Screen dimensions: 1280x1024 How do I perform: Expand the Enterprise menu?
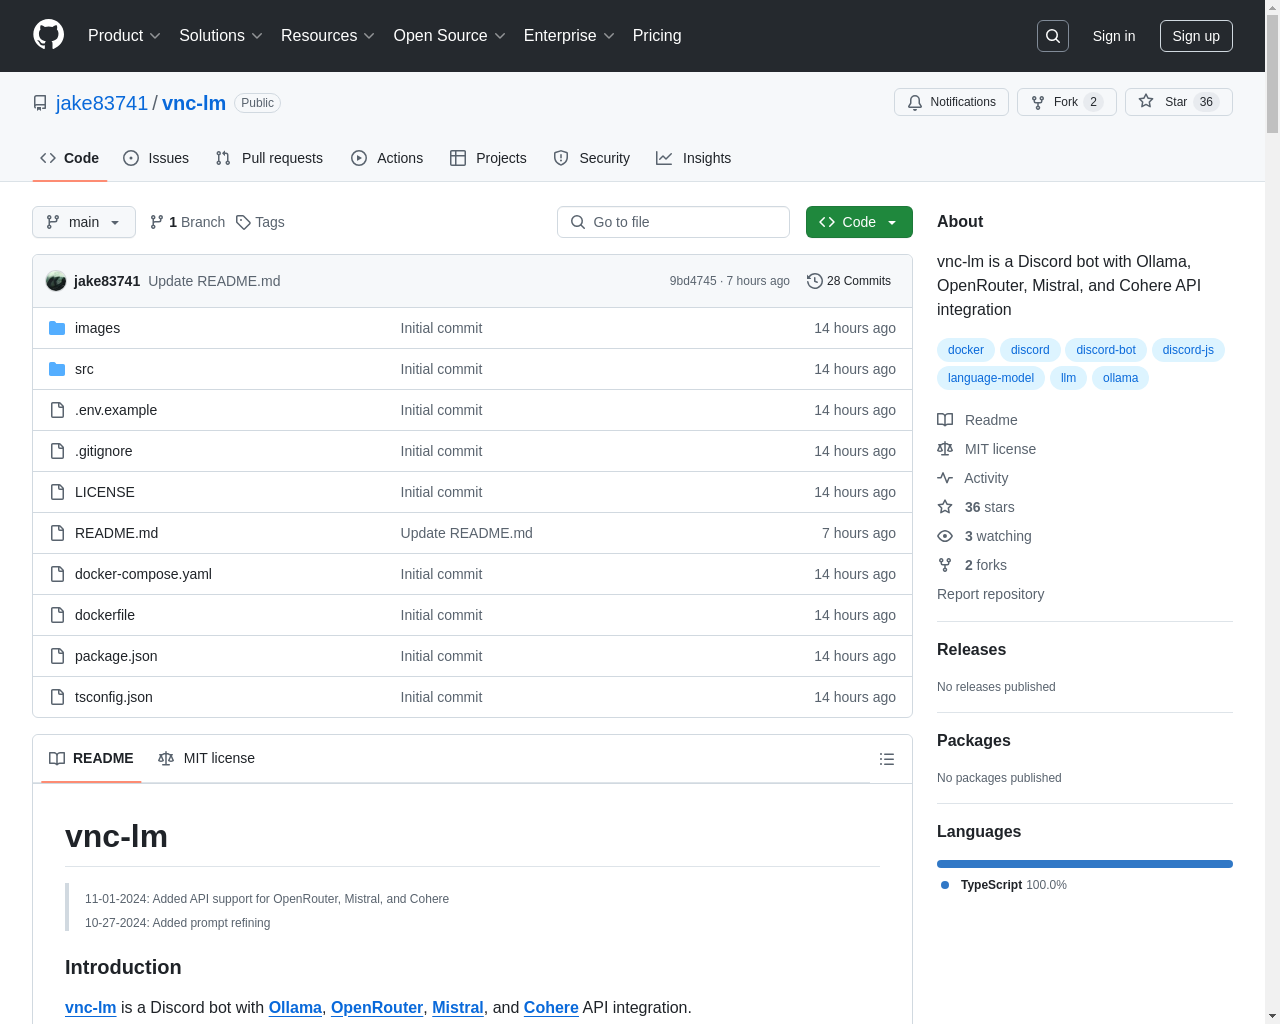coord(569,36)
